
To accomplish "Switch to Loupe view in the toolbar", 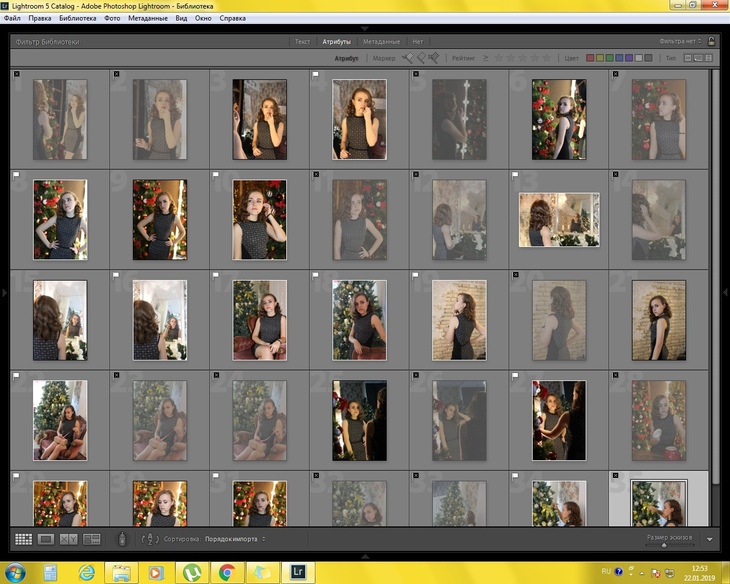I will (46, 539).
